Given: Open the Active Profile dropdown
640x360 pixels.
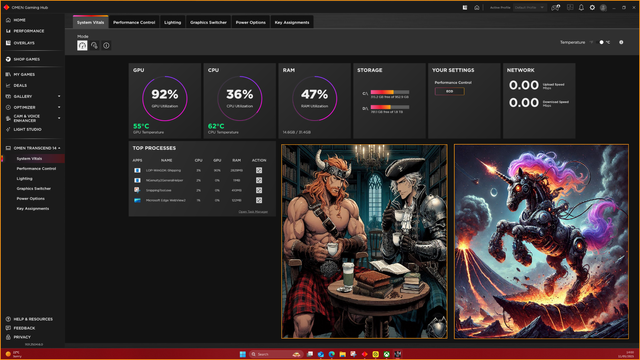Looking at the screenshot, I should (529, 7).
